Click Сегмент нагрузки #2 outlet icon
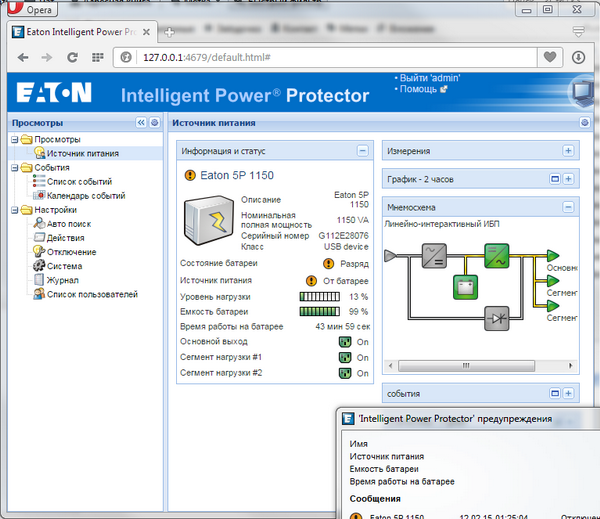Viewport: 600px width, 519px height. pos(345,373)
